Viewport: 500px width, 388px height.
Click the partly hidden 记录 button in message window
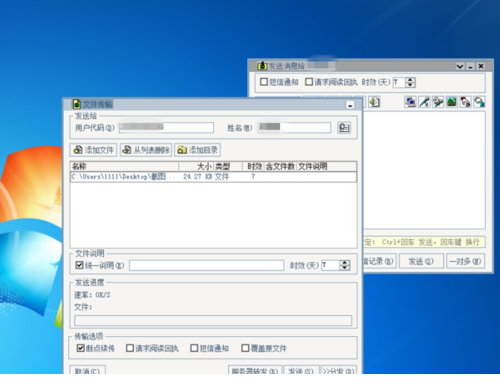[379, 261]
